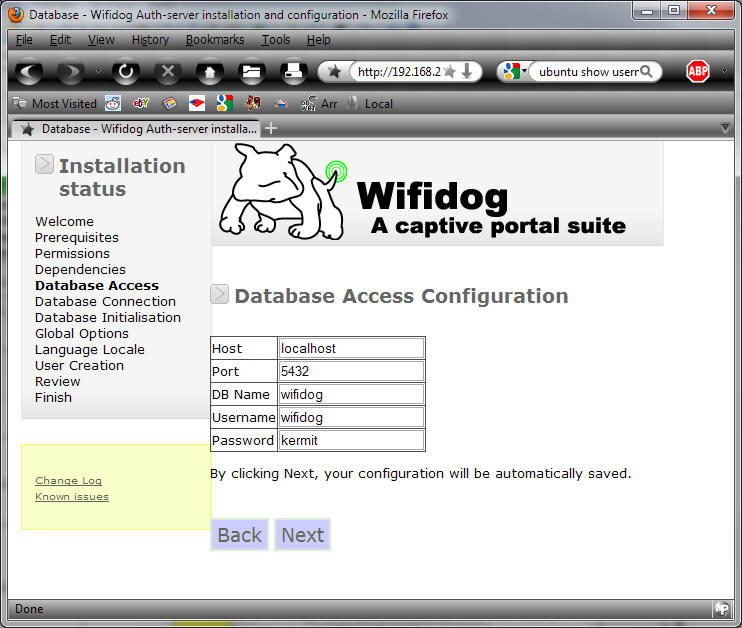Open the rooster bookmark icon
The width and height of the screenshot is (742, 628).
253,103
